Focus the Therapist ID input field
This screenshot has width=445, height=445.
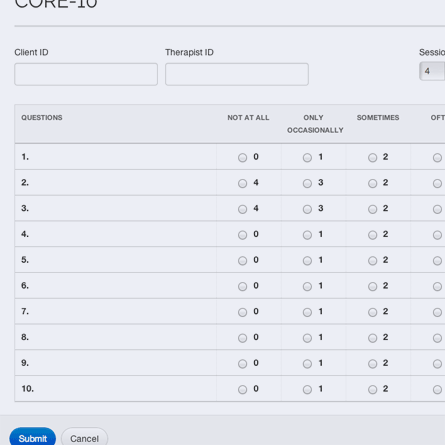coord(237,74)
